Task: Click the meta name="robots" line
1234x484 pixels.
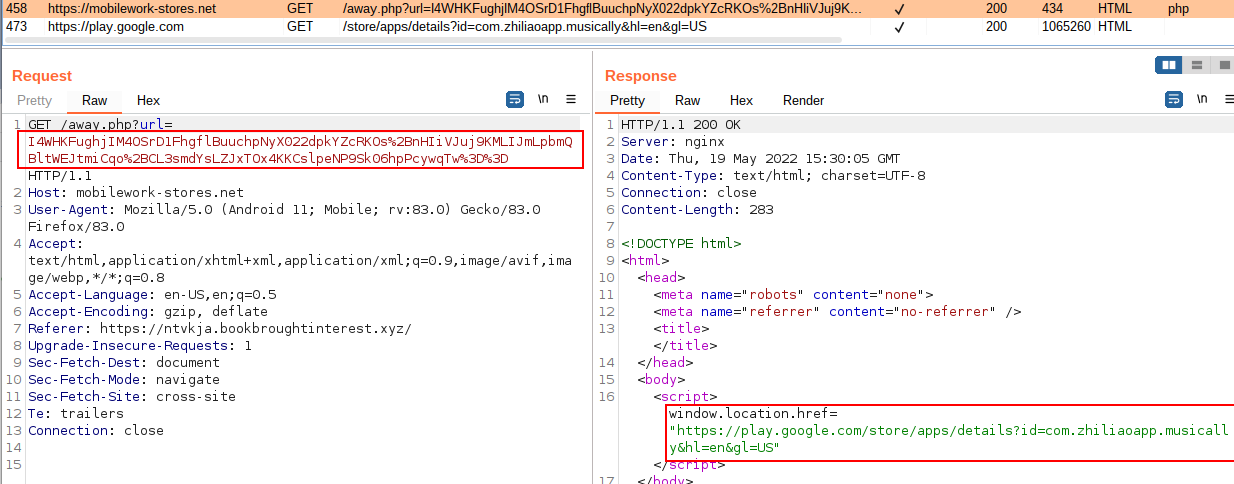Action: tap(793, 295)
